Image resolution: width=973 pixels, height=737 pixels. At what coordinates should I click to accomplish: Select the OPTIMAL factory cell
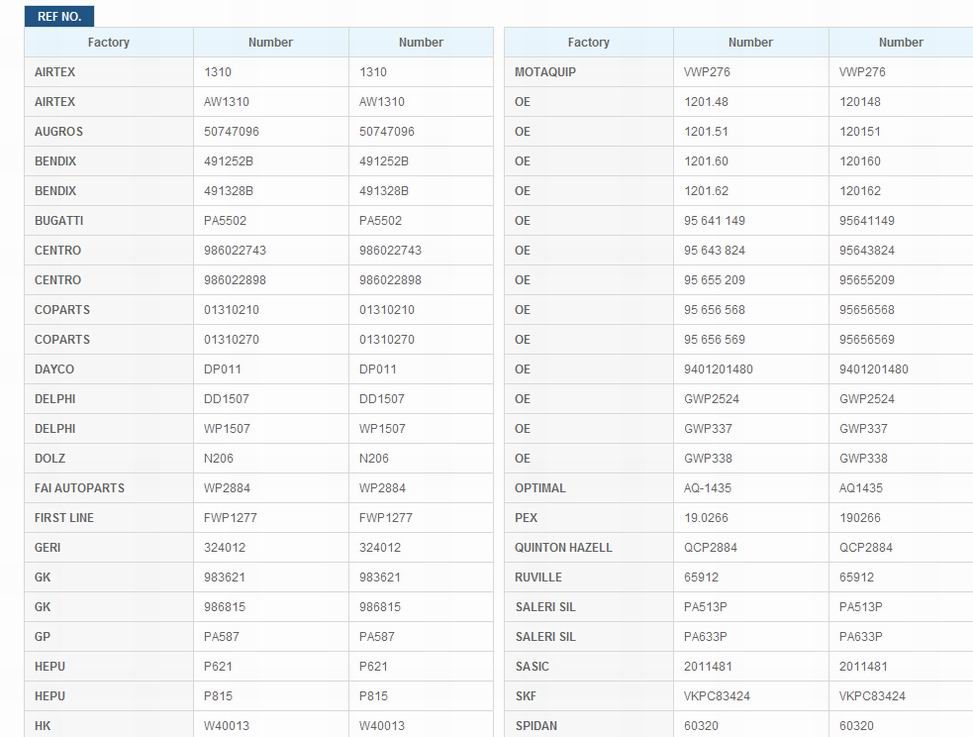tap(588, 488)
